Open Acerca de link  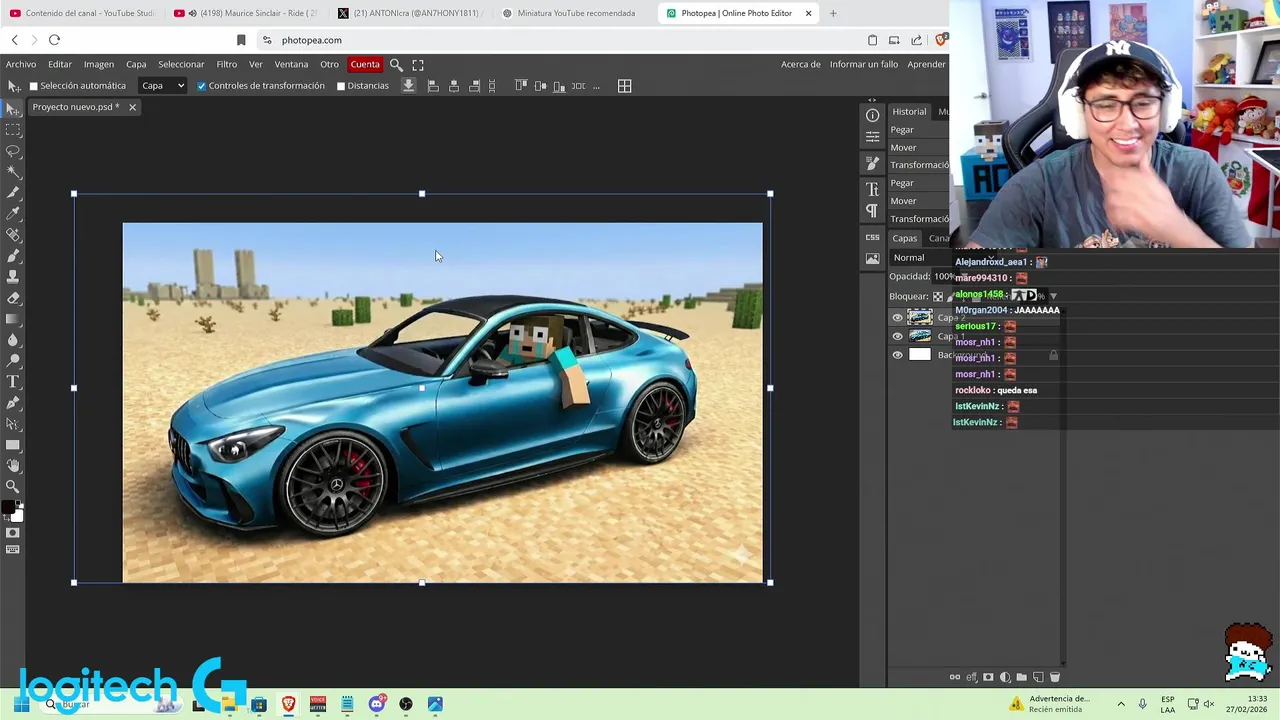[801, 64]
